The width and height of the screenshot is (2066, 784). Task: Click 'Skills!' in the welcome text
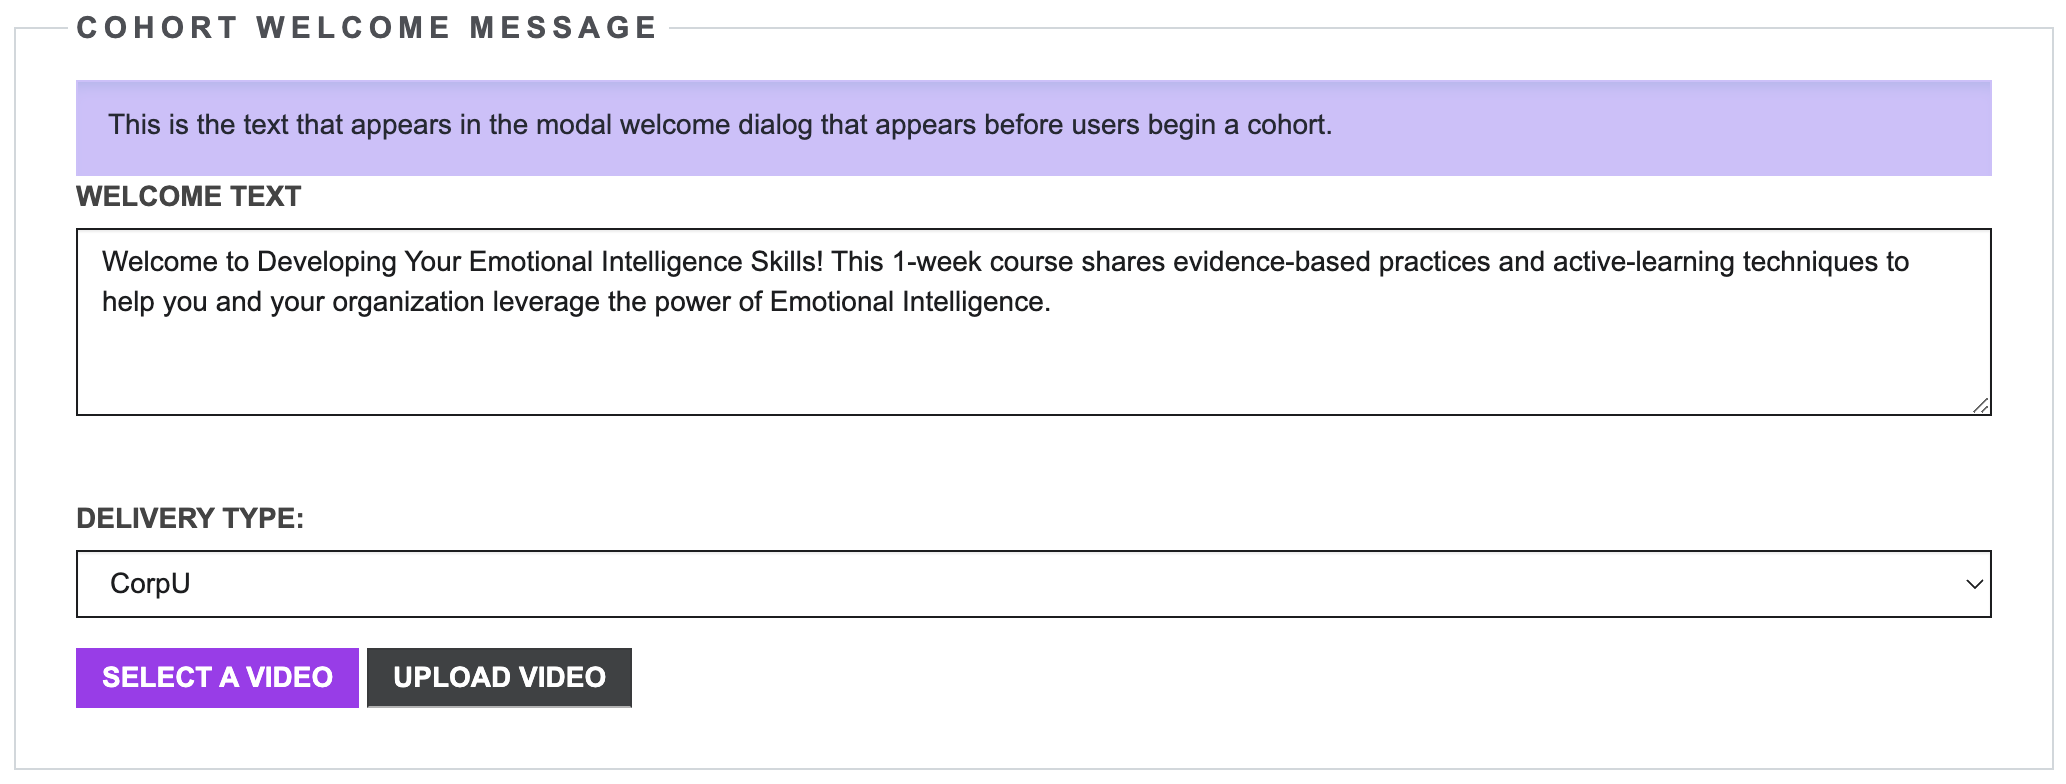click(786, 262)
